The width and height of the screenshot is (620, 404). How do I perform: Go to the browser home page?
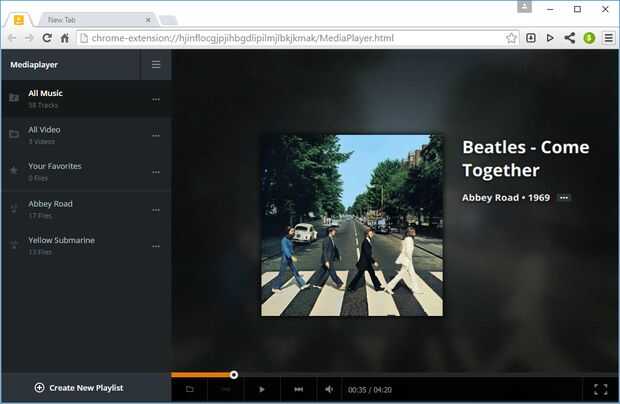(65, 38)
